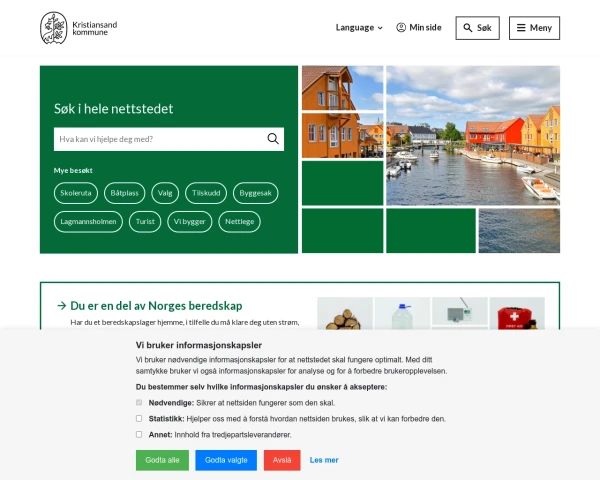Accept all cookies with Godta alle

coord(162,460)
